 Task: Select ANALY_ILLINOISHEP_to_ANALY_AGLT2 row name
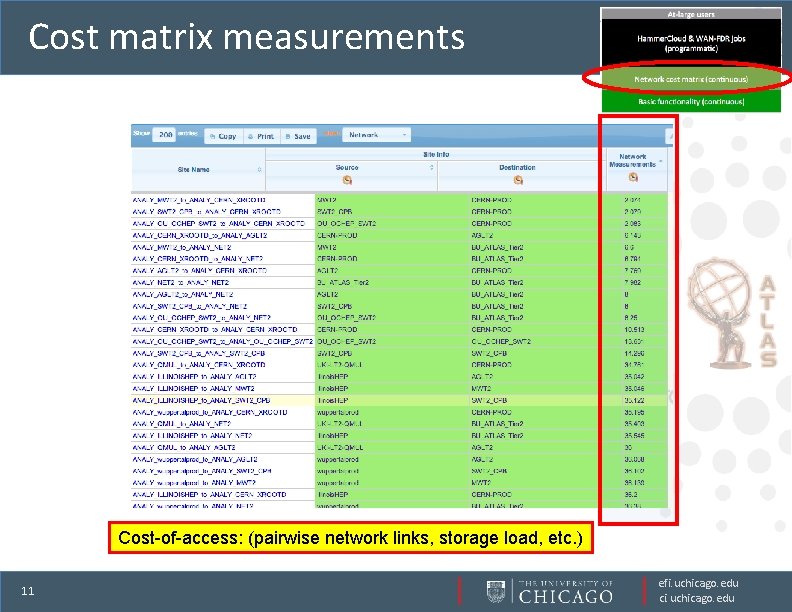pos(194,377)
